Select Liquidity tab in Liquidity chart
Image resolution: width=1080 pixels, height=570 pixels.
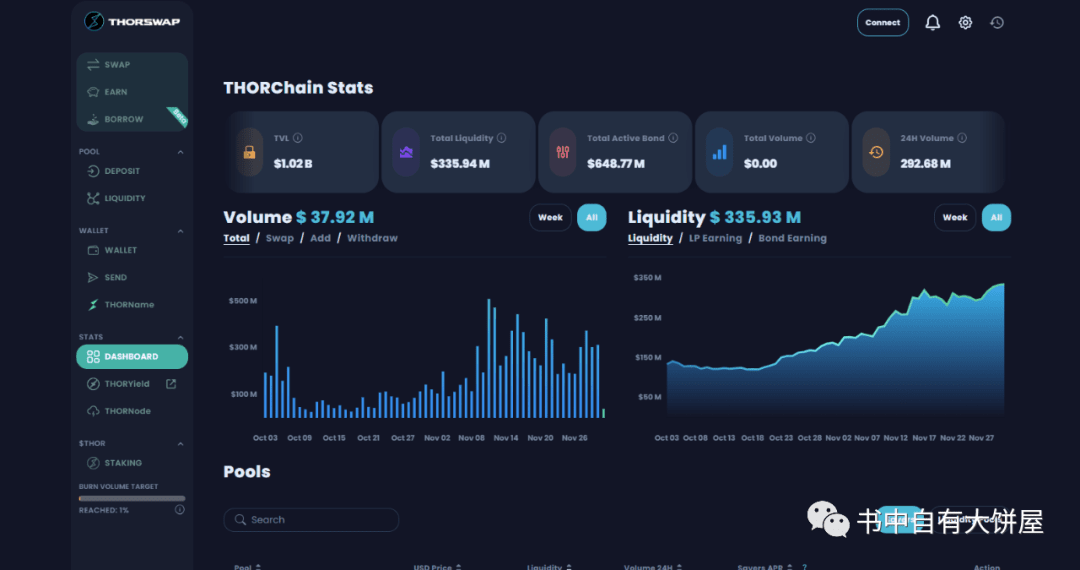pyautogui.click(x=650, y=238)
